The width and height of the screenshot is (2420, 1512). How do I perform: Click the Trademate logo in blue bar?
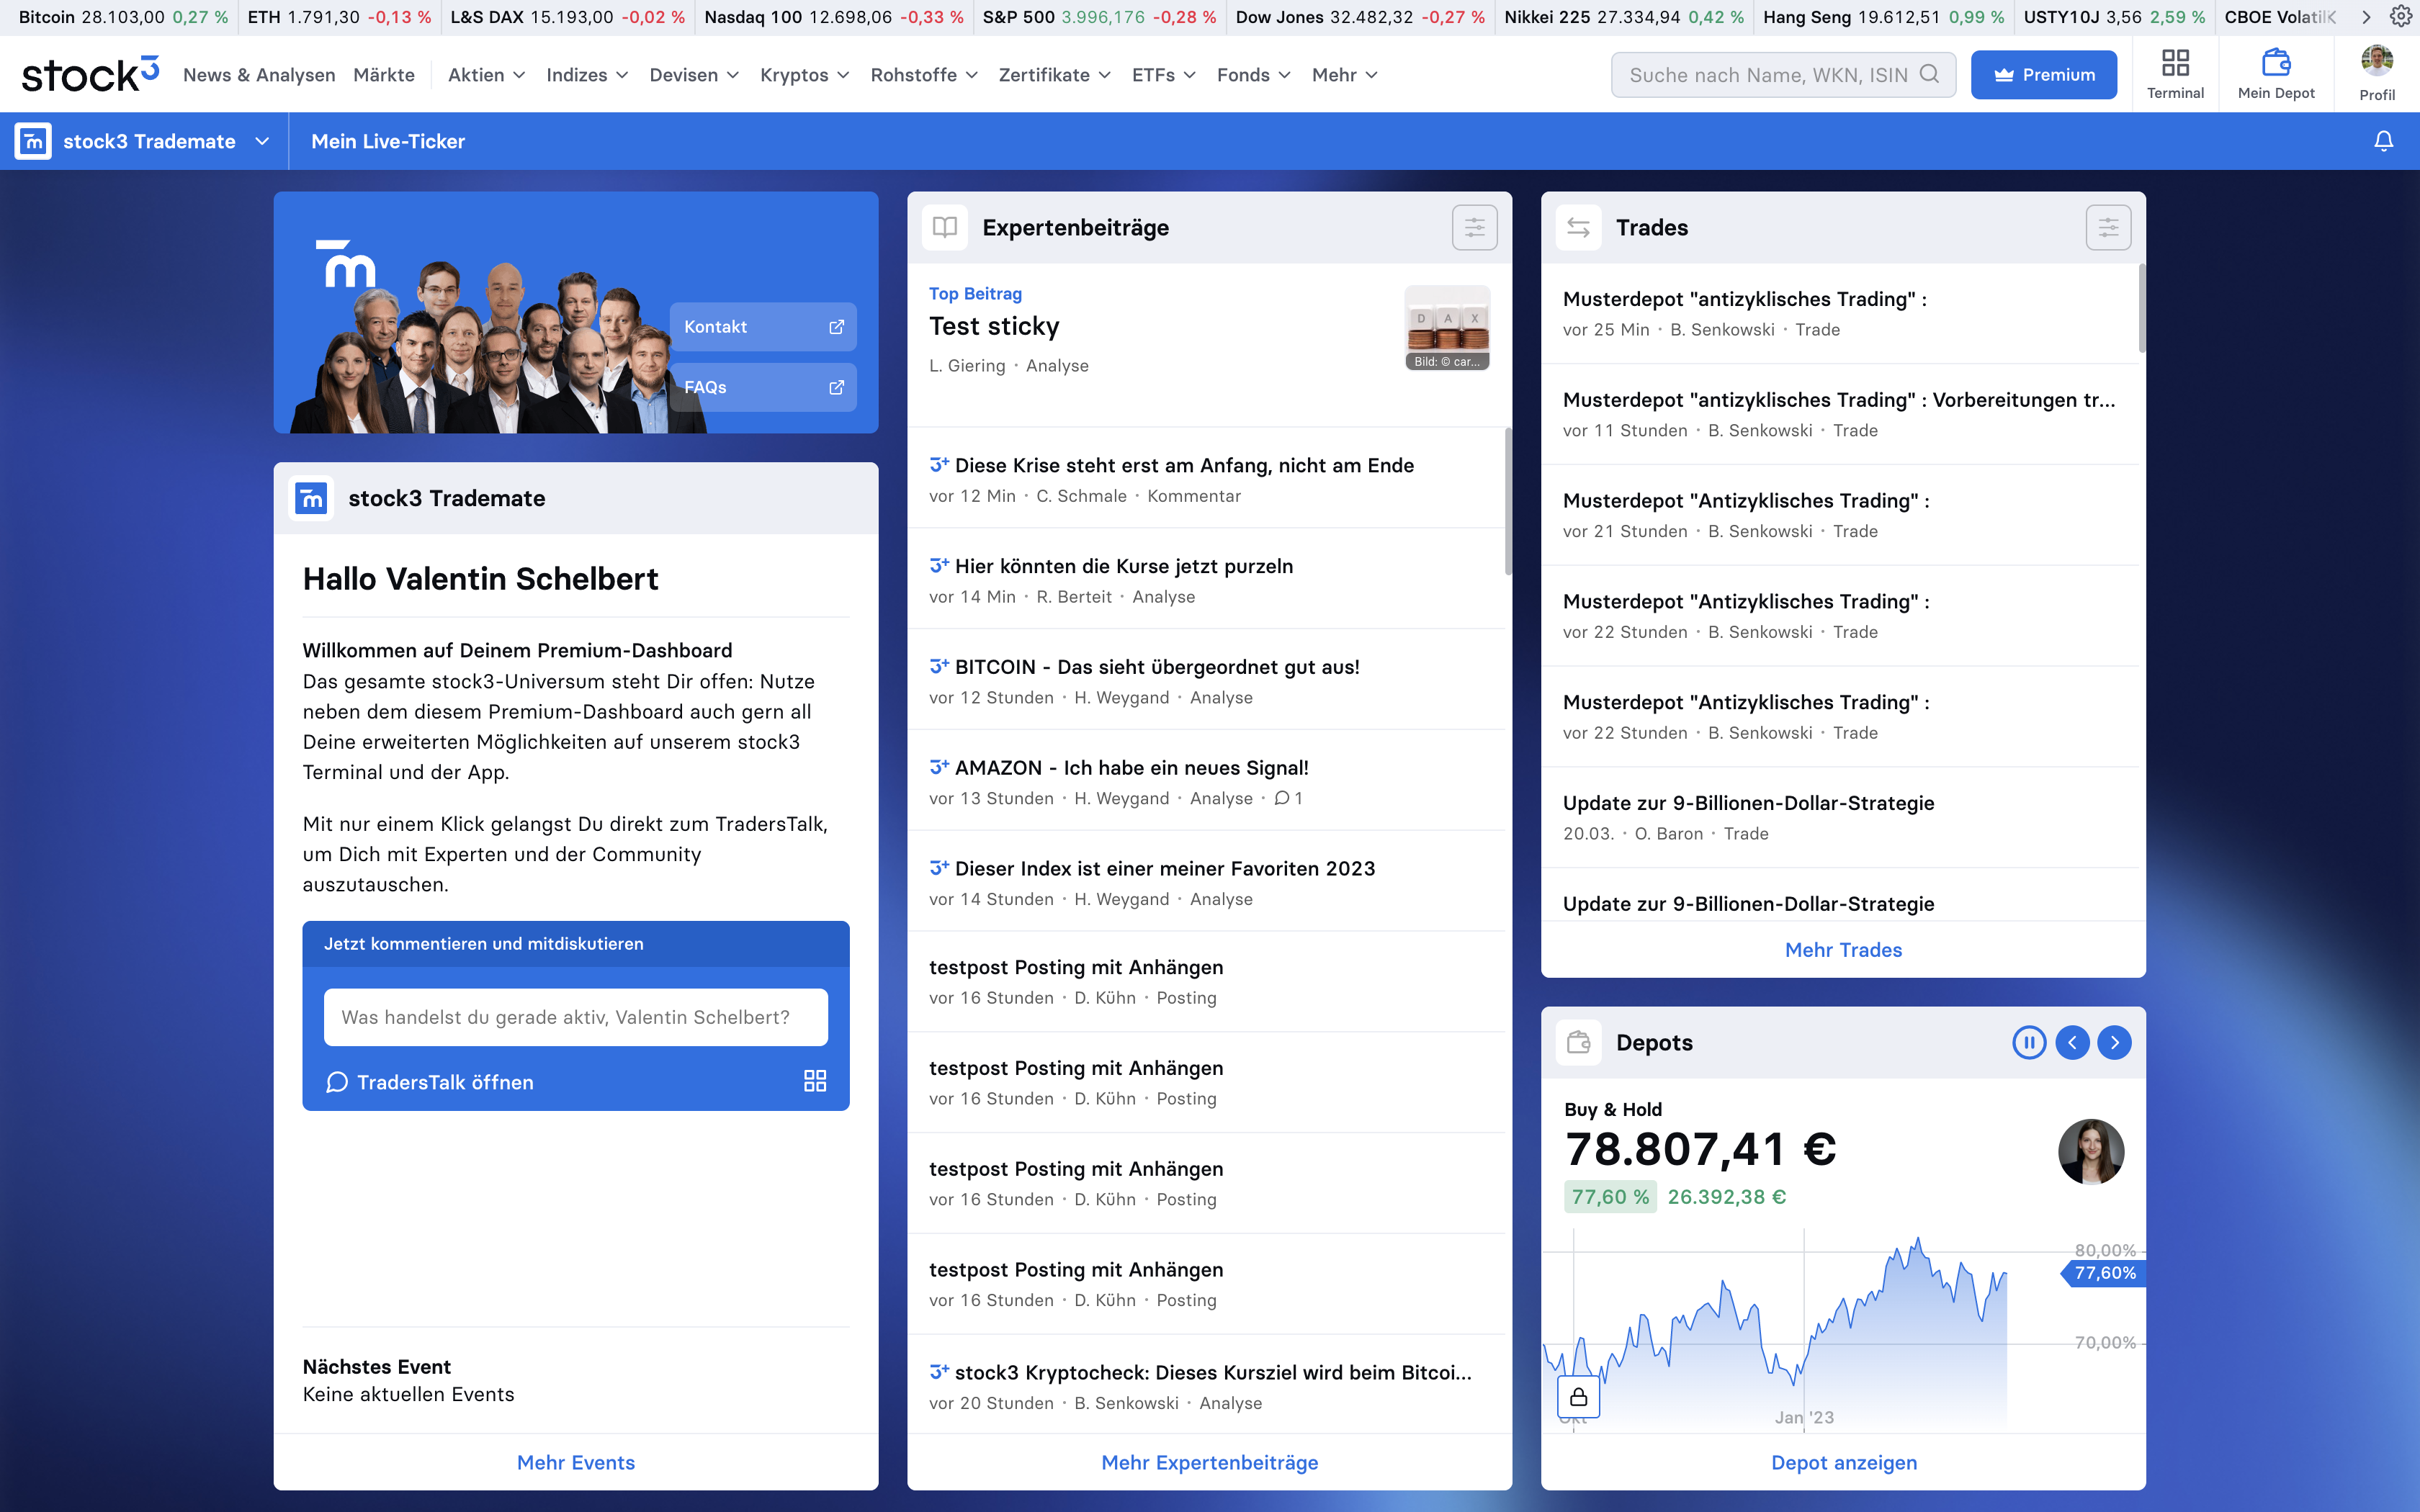click(33, 141)
